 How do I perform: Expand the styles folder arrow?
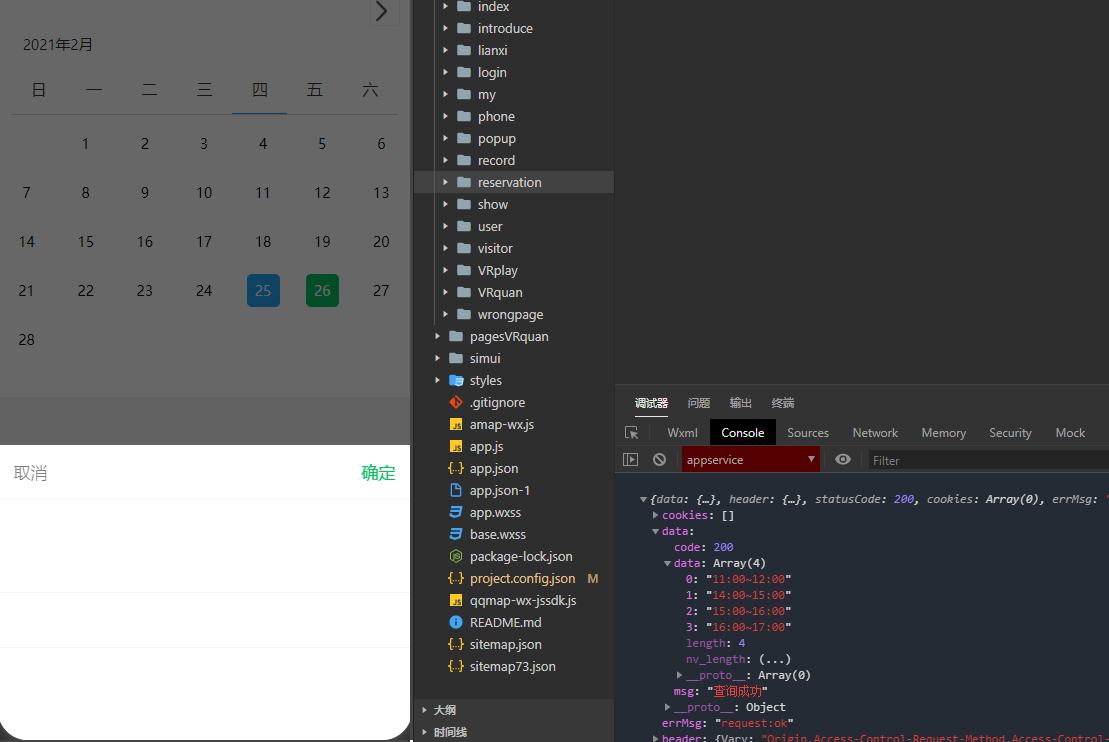pos(437,381)
